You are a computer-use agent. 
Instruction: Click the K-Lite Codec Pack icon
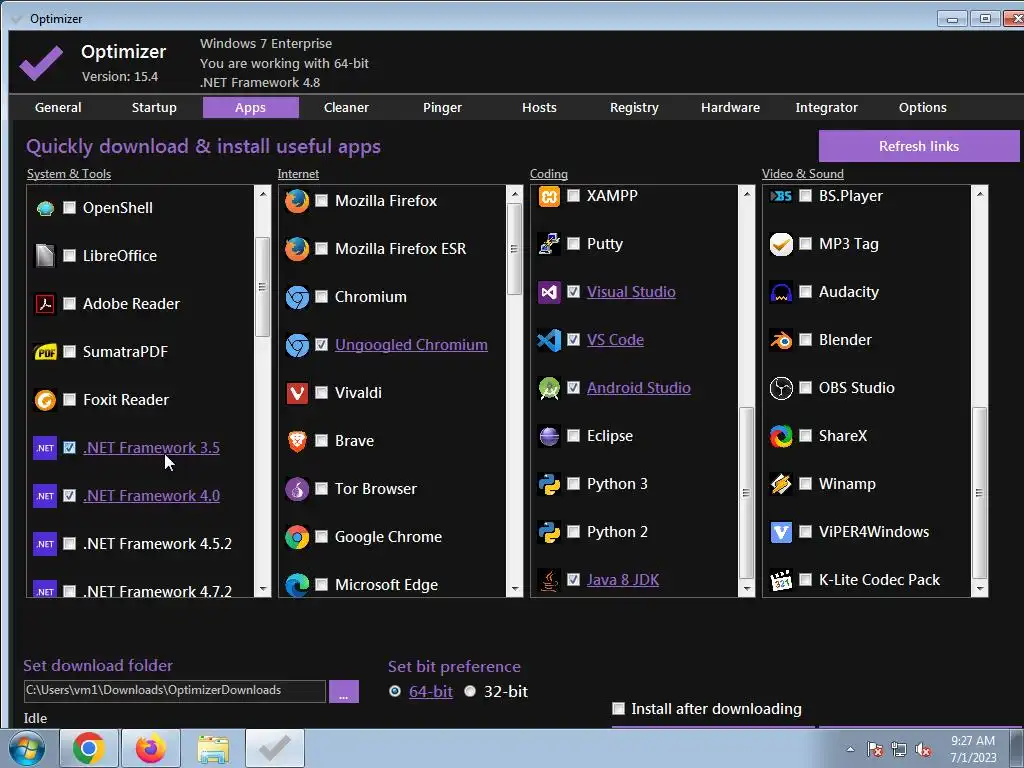click(781, 580)
